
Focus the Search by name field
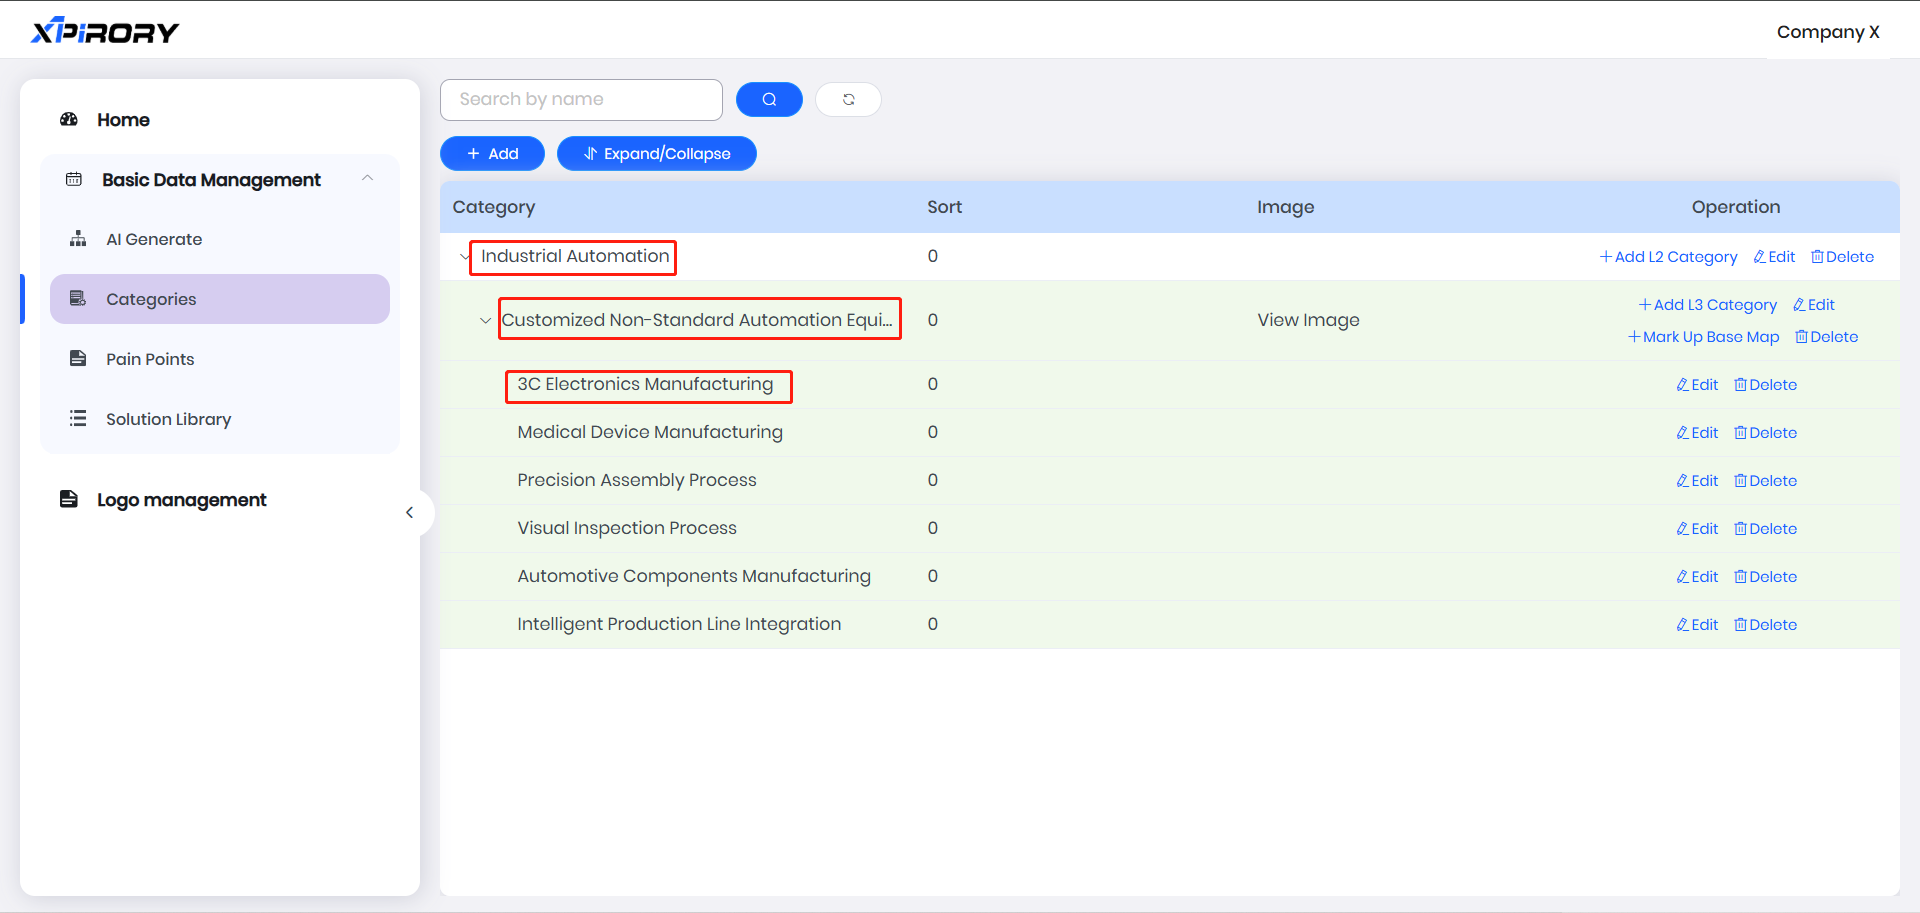581,99
